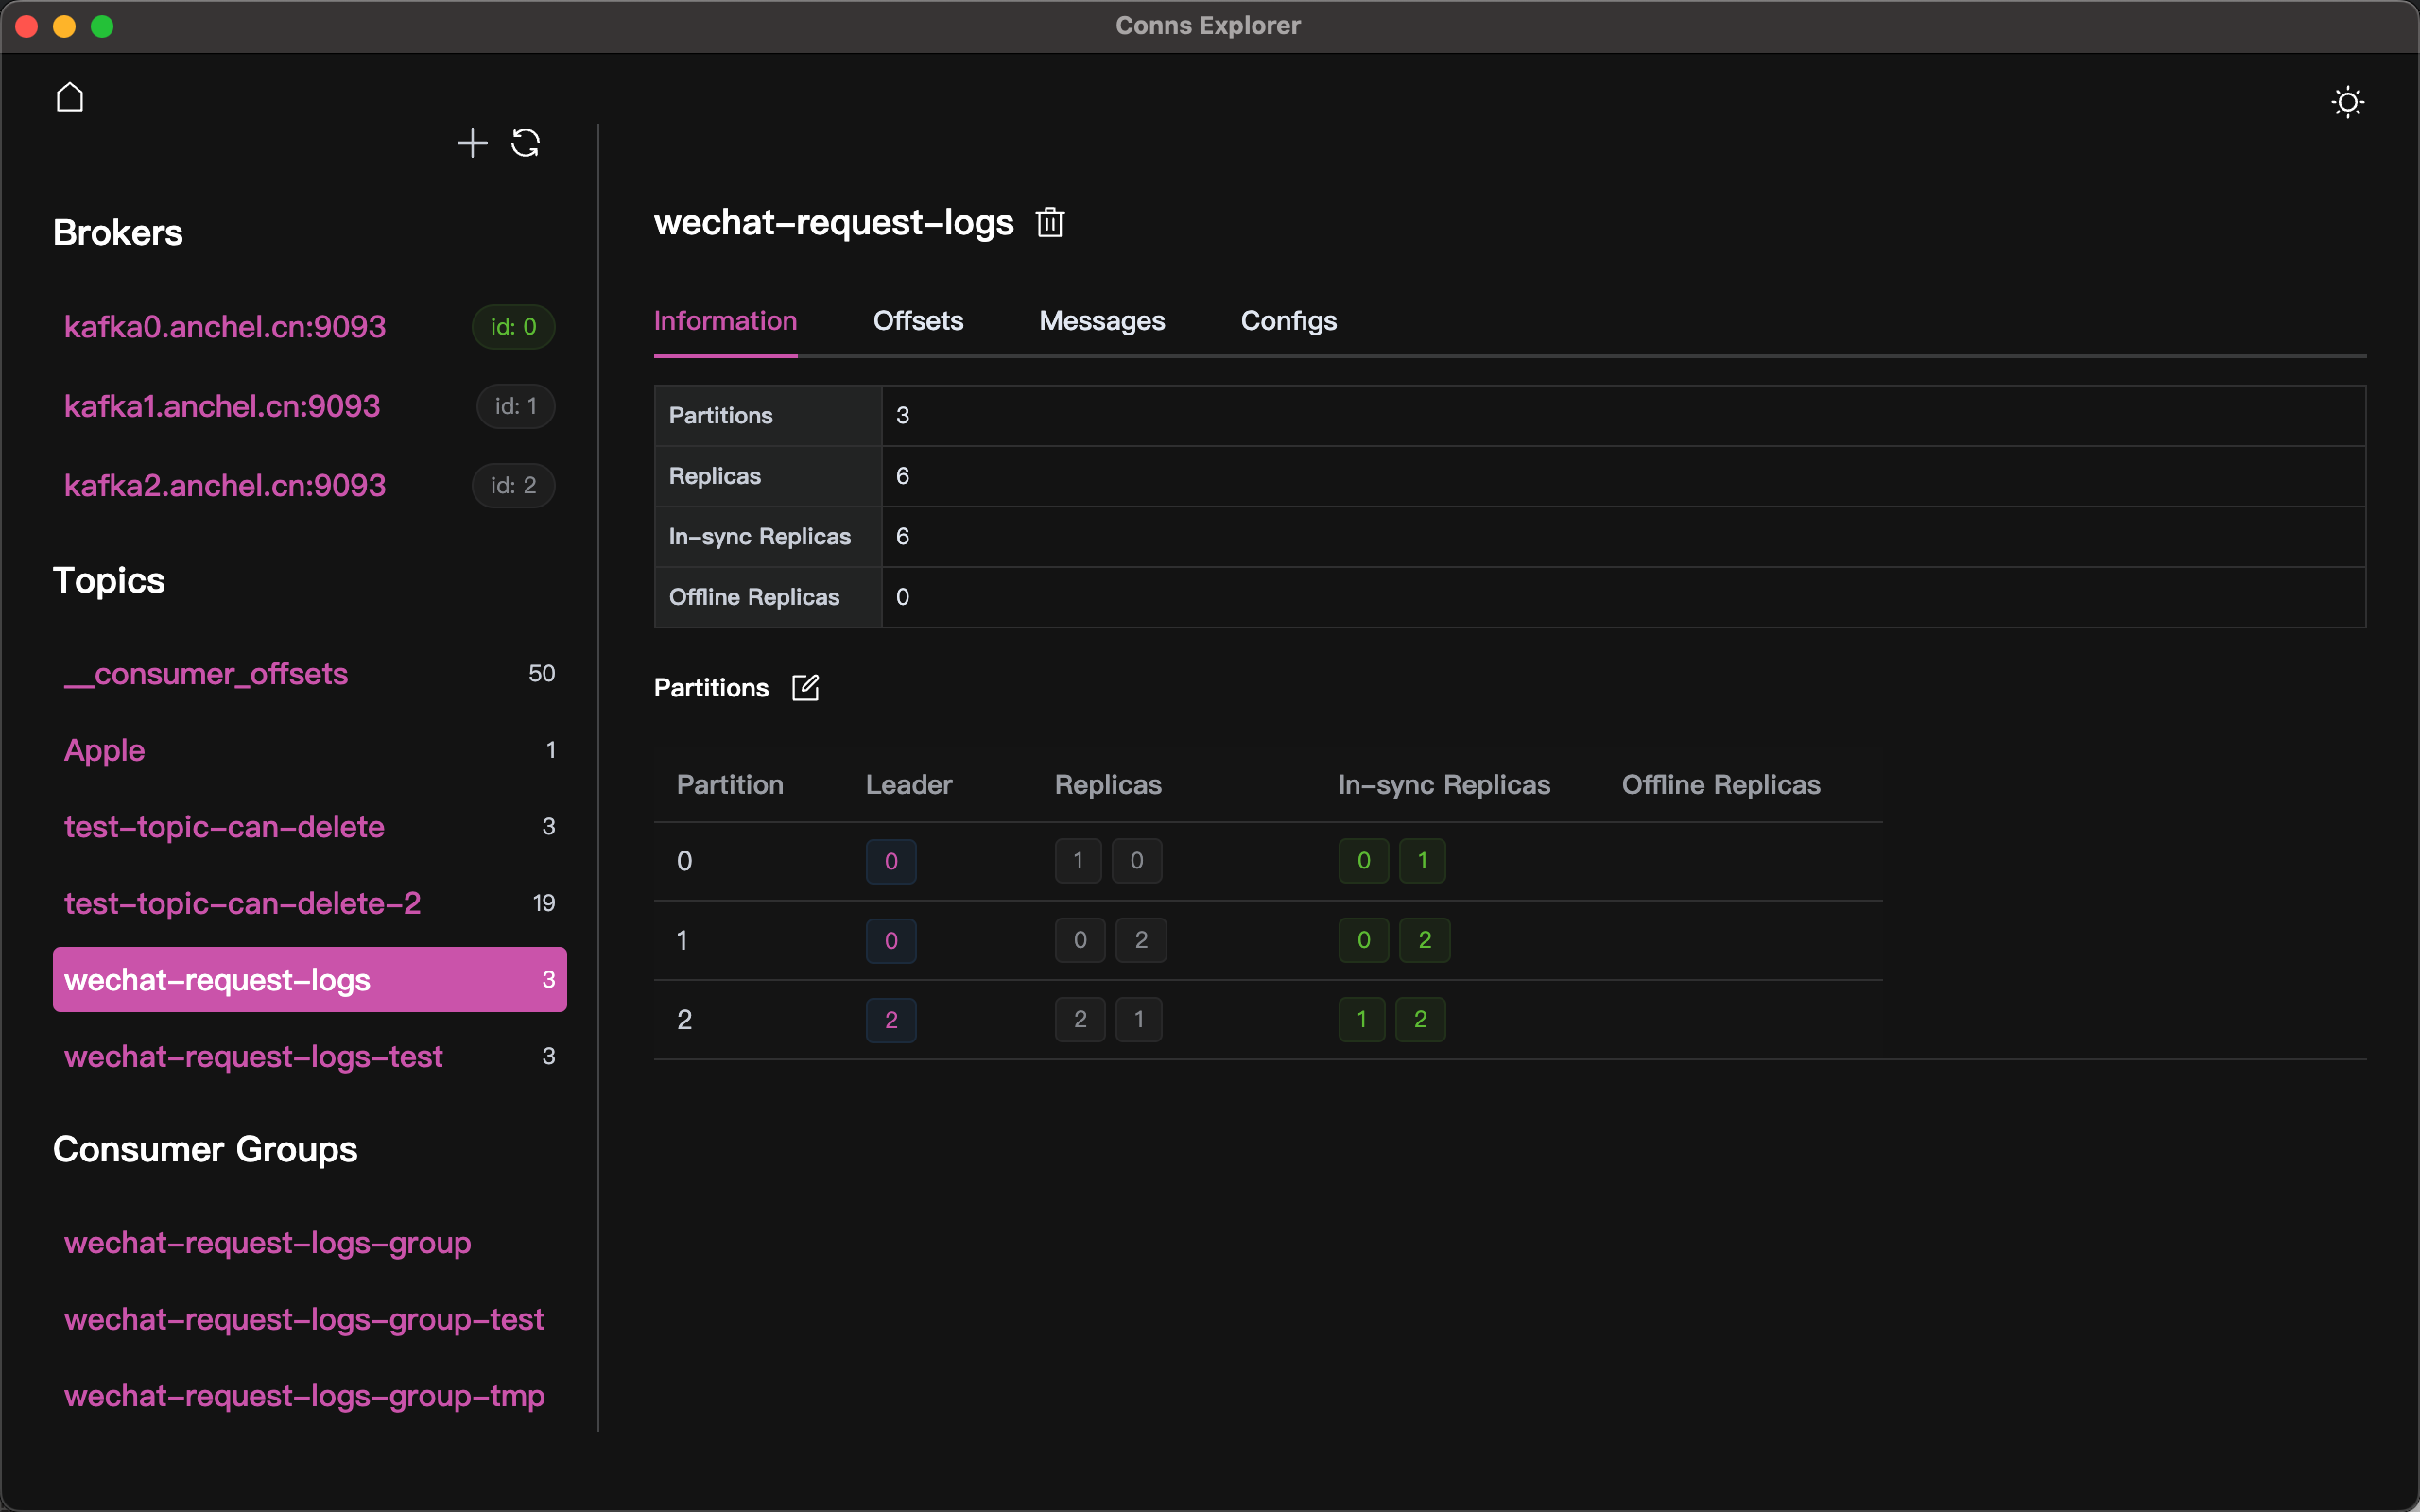The width and height of the screenshot is (2420, 1512).
Task: Toggle the light theme sun icon
Action: [x=2347, y=102]
